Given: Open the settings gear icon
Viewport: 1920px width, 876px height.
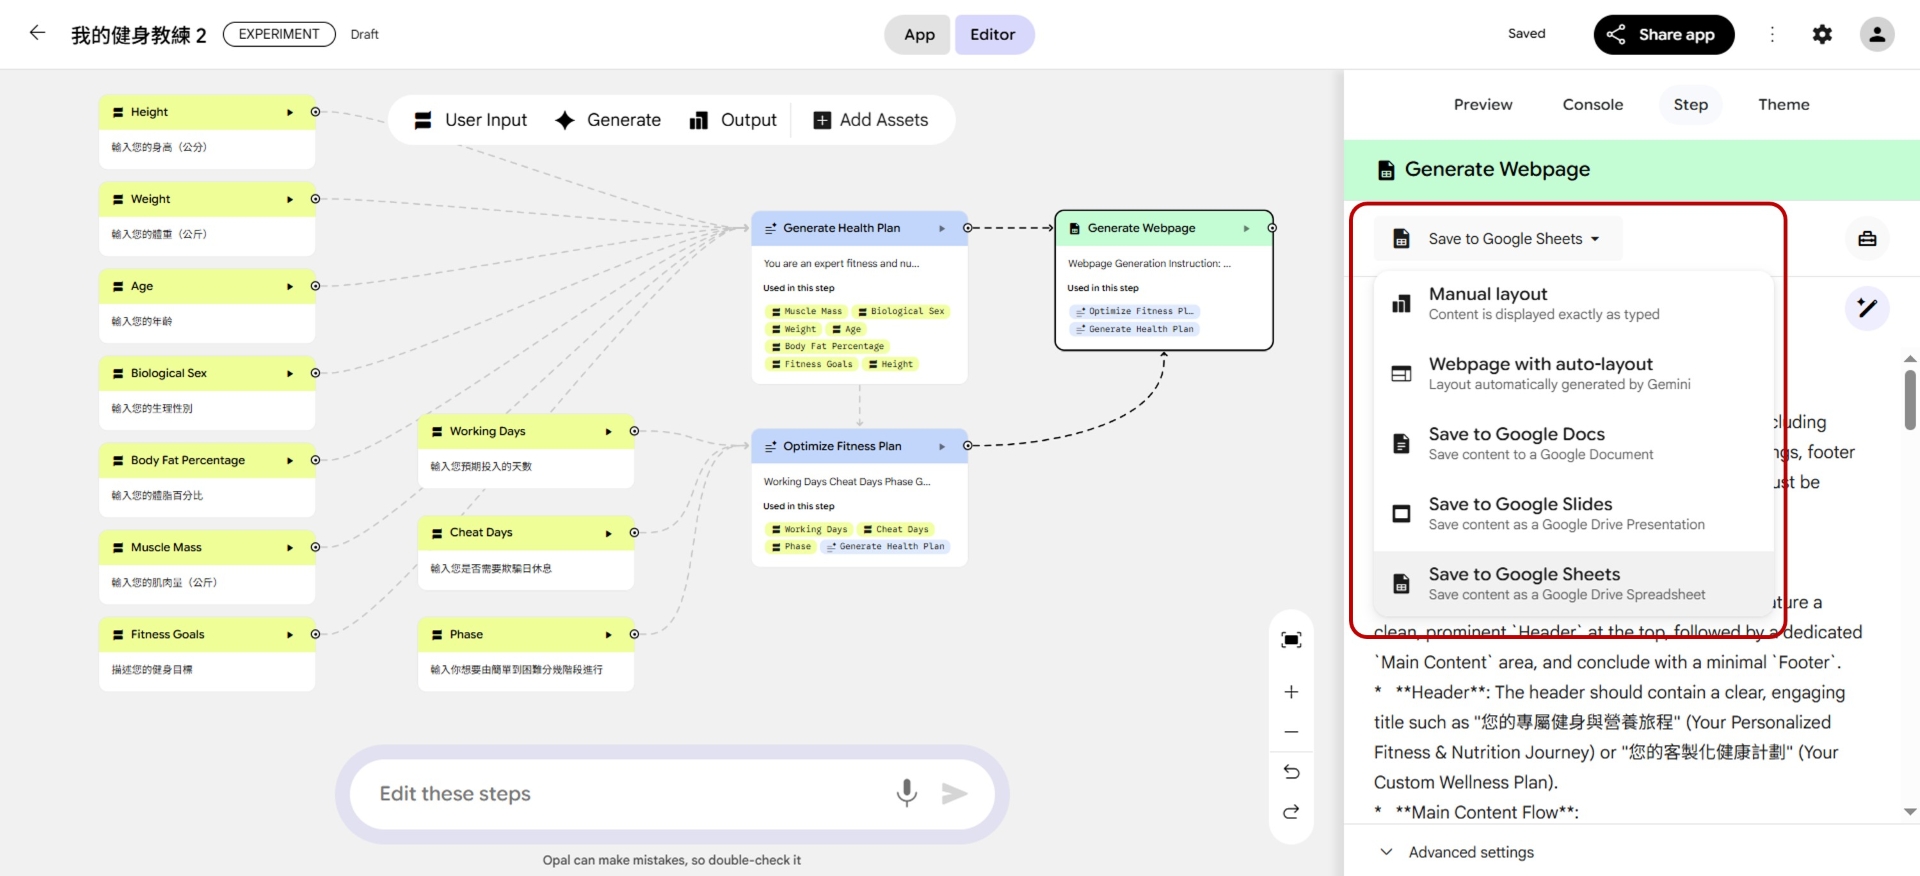Looking at the screenshot, I should [x=1822, y=34].
